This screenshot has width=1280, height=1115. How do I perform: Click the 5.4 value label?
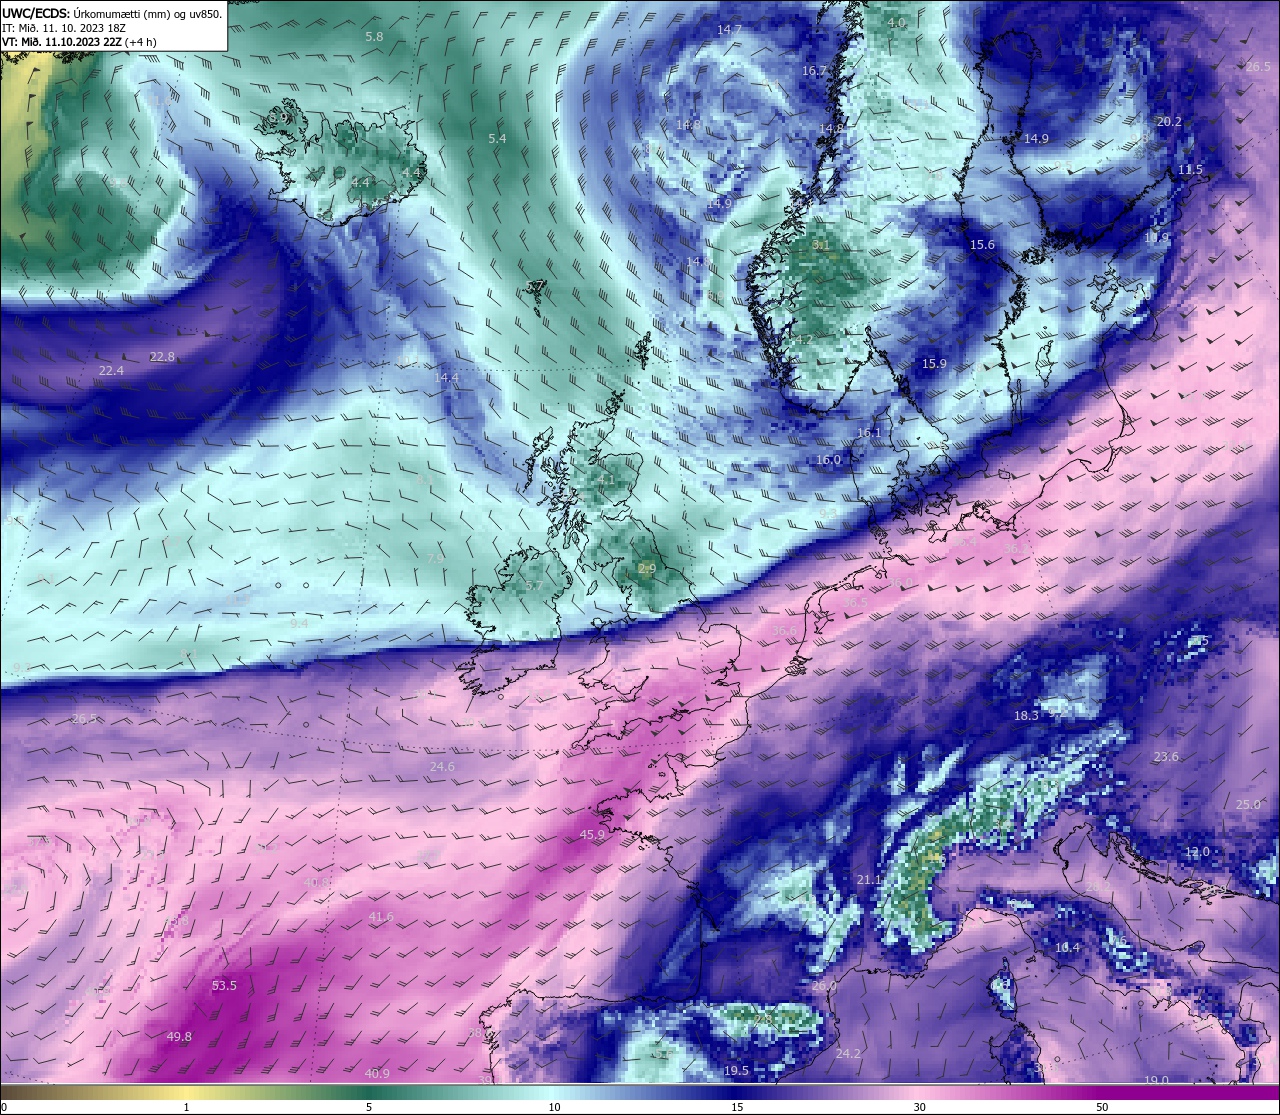click(x=497, y=139)
